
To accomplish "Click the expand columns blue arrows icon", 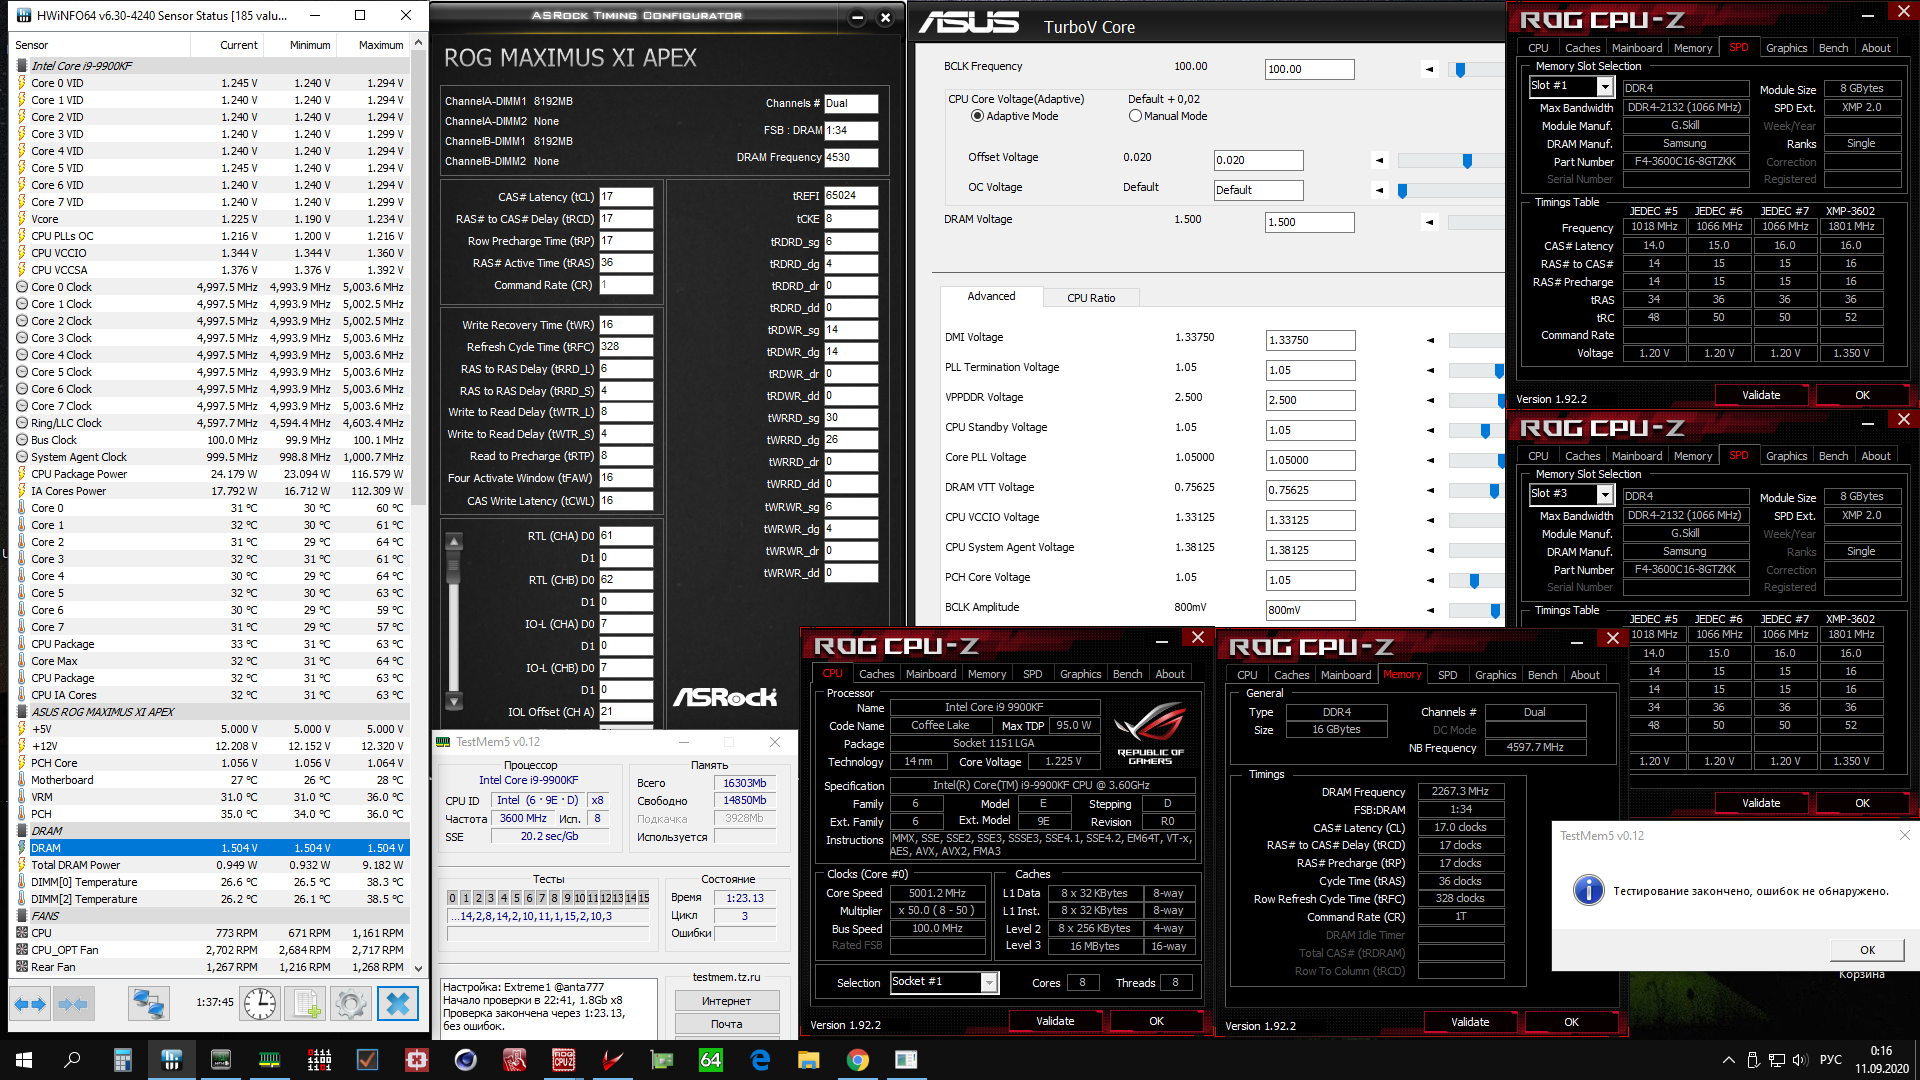I will 29,1003.
